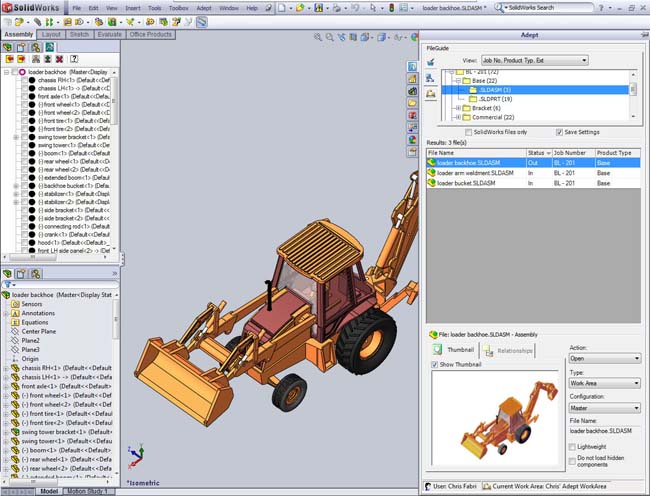Click the Adept work area folder icon beside FileGuide
650x496 pixels.
click(x=431, y=94)
